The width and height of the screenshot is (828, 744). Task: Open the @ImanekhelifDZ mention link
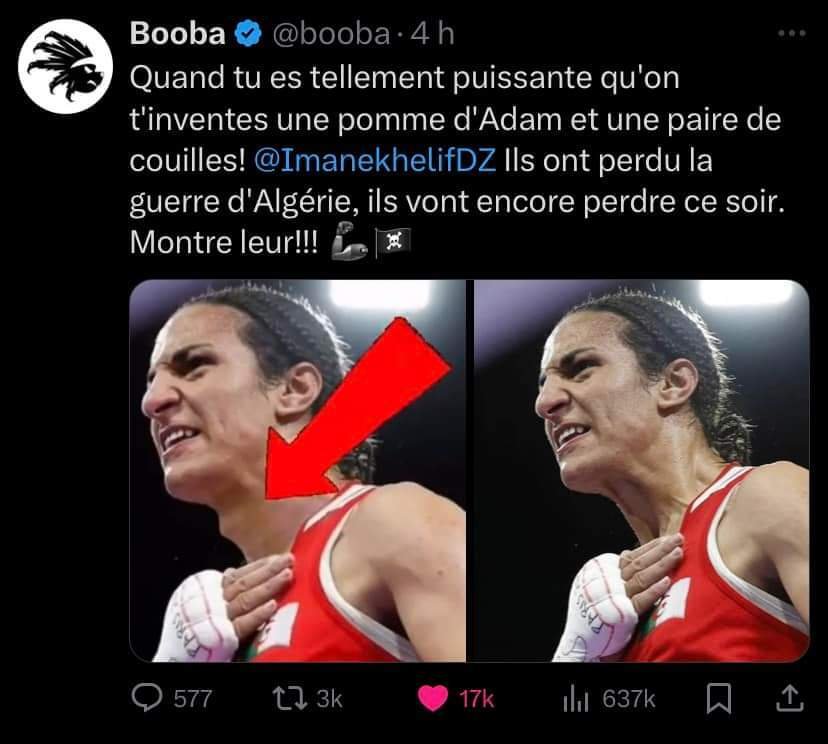click(x=375, y=161)
